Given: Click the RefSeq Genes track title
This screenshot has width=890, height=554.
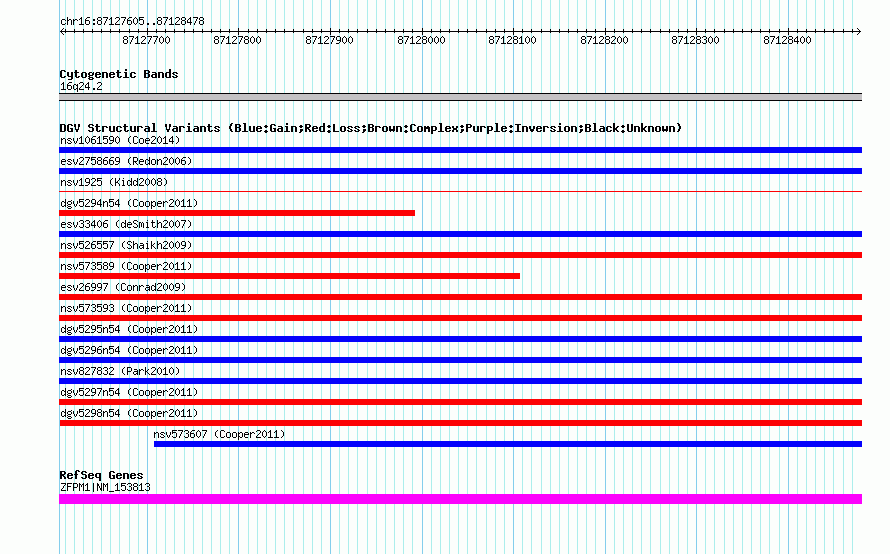Looking at the screenshot, I should tap(102, 475).
